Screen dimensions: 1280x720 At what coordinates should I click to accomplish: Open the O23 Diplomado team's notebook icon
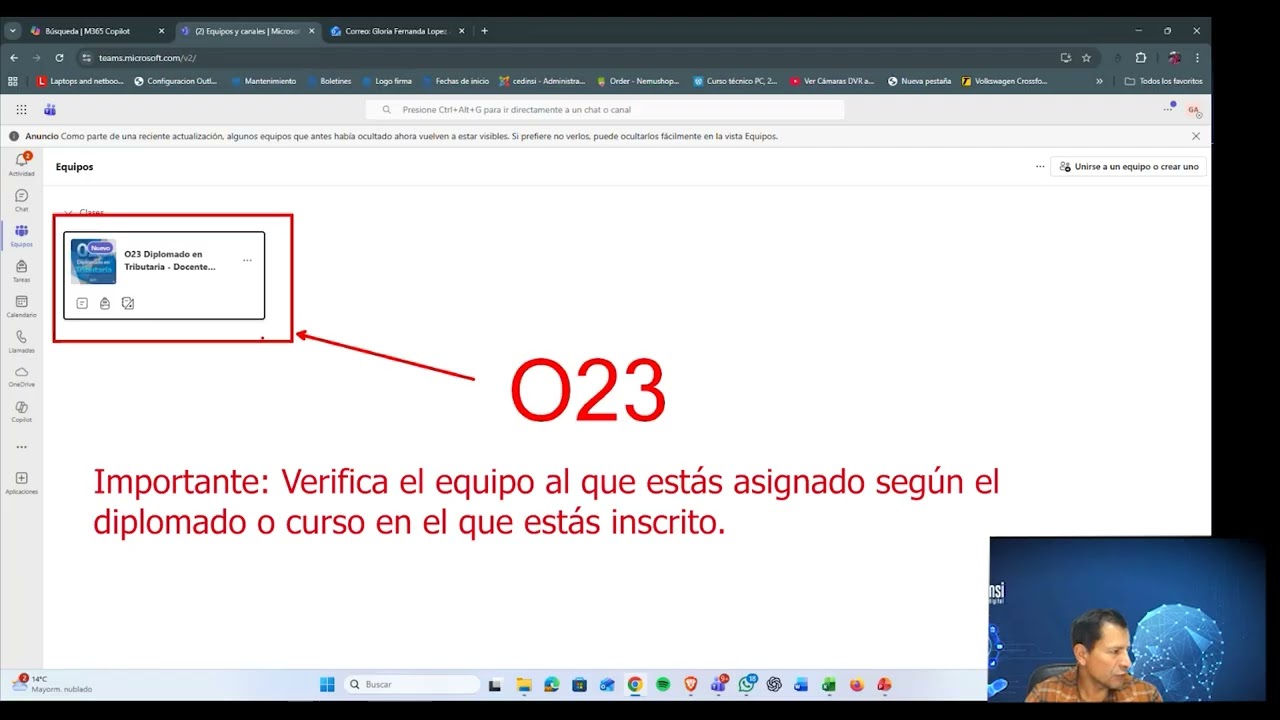82,303
